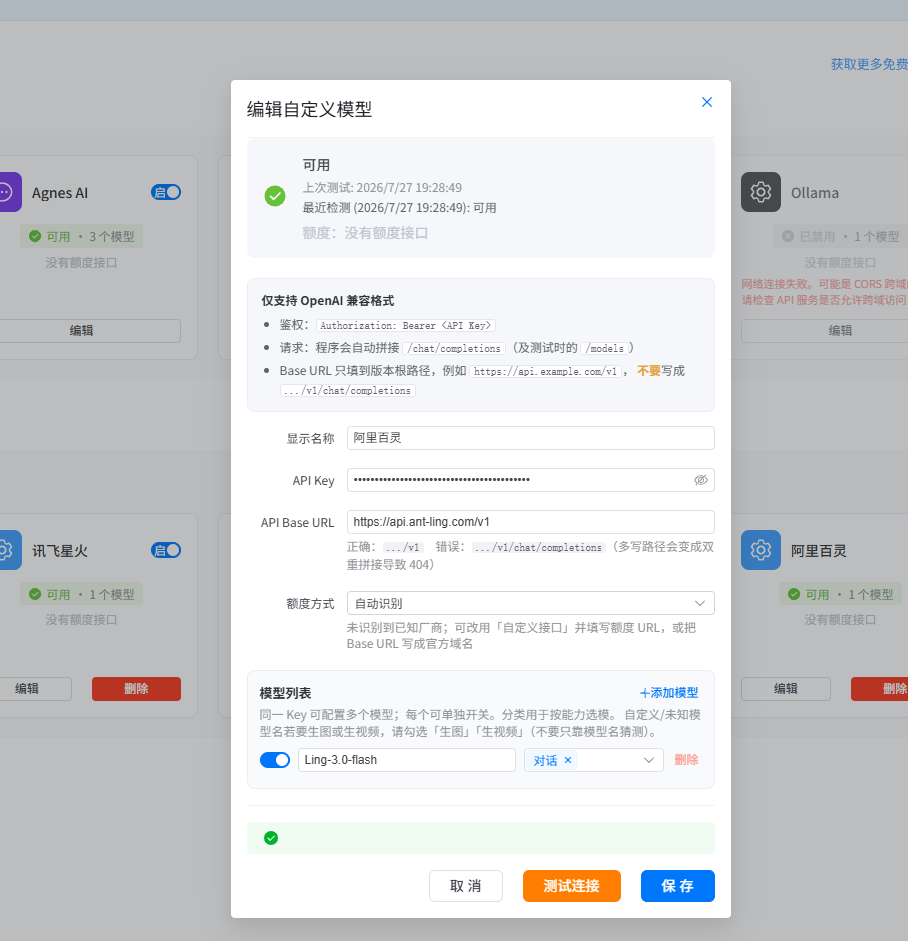Edit the API Base URL field
Screen dimensions: 908x941
(531, 522)
